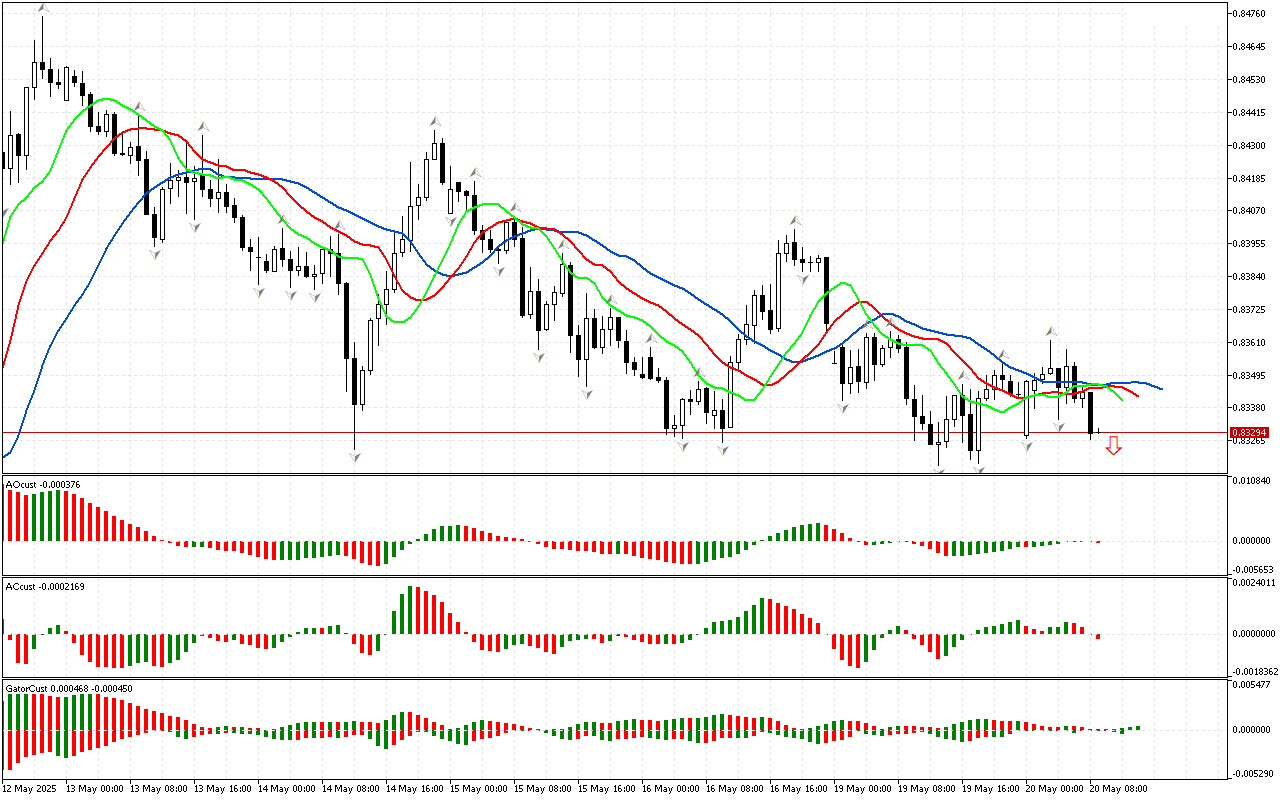Screen dimensions: 1280x800
Task: Click the right end of blue Alligator line
Action: click(x=1160, y=389)
